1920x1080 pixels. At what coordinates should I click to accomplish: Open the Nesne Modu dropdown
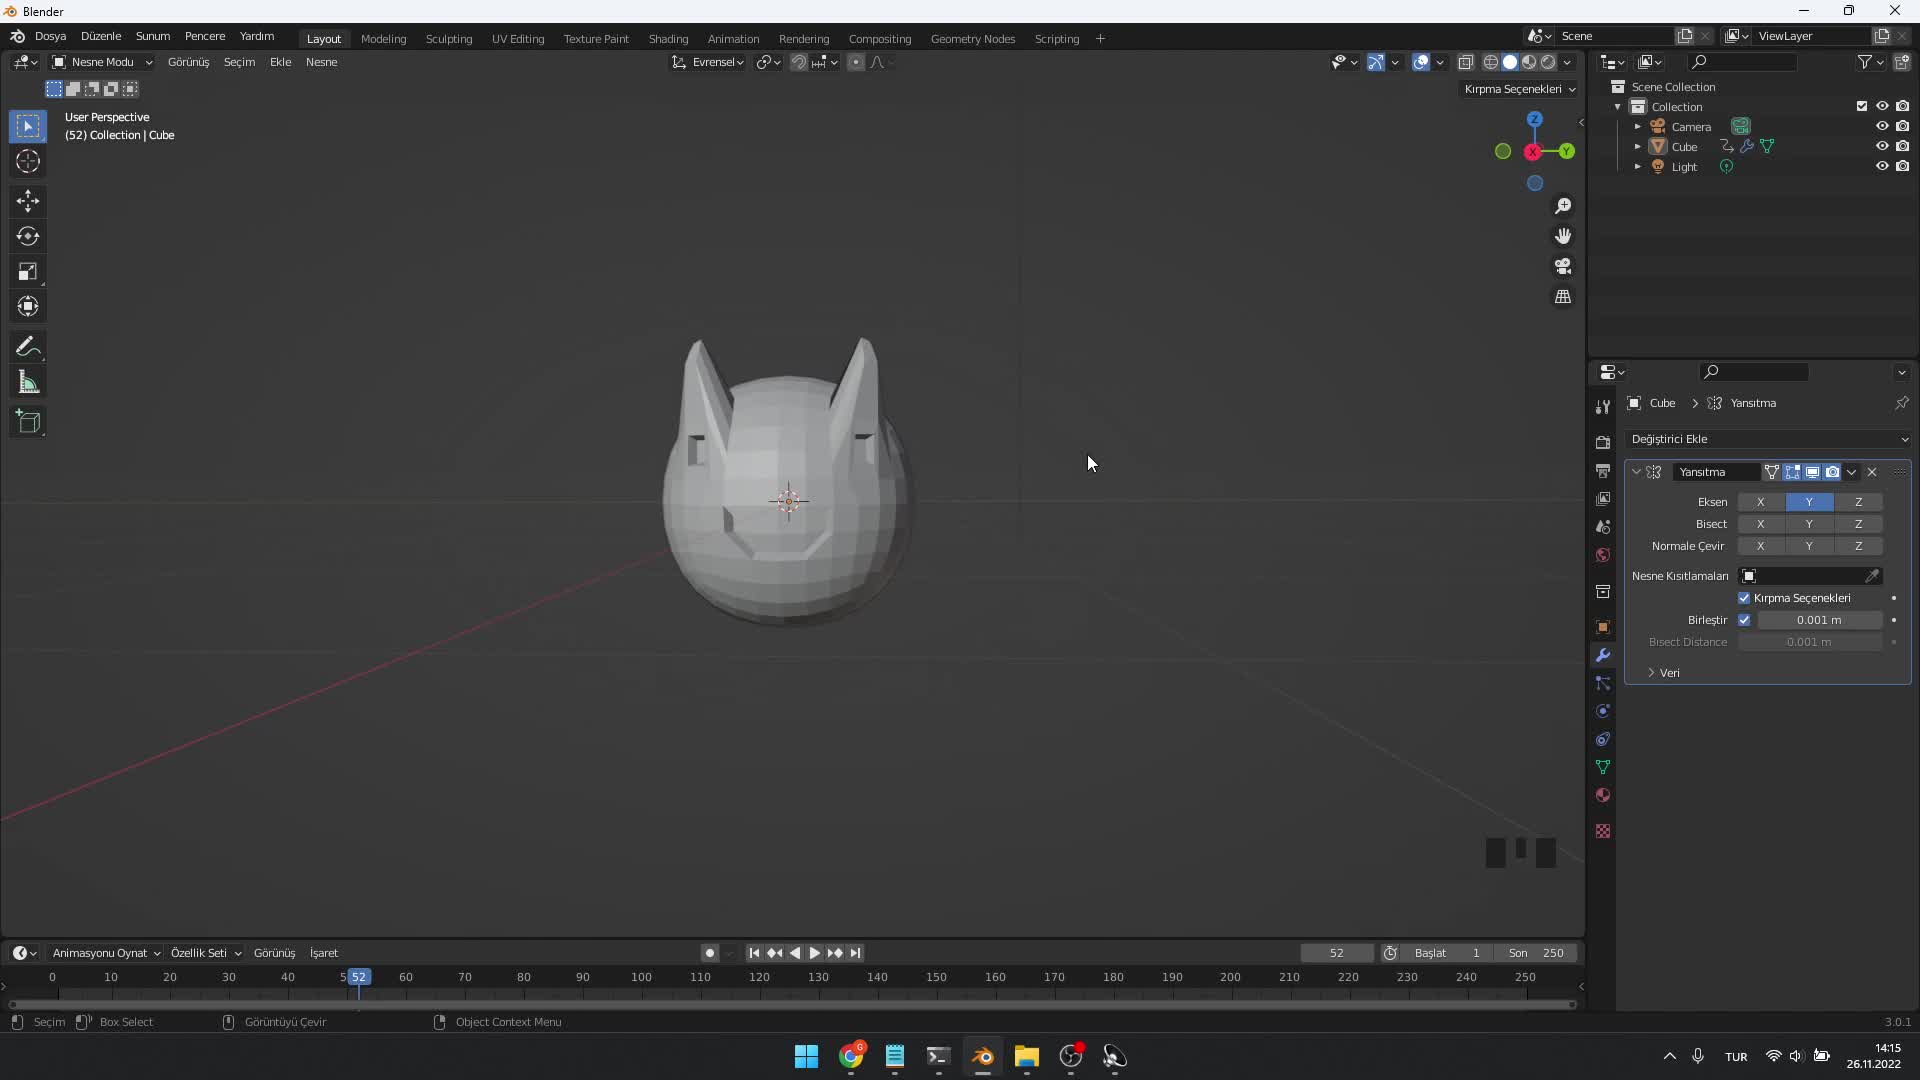click(x=104, y=62)
